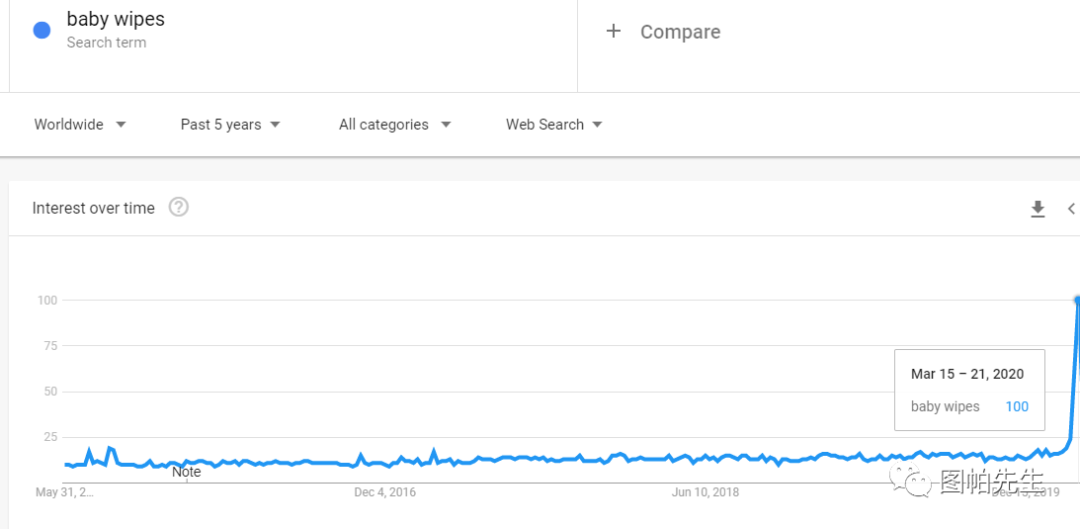Image resolution: width=1080 pixels, height=529 pixels.
Task: Click the Compare add-term text
Action: coord(680,32)
